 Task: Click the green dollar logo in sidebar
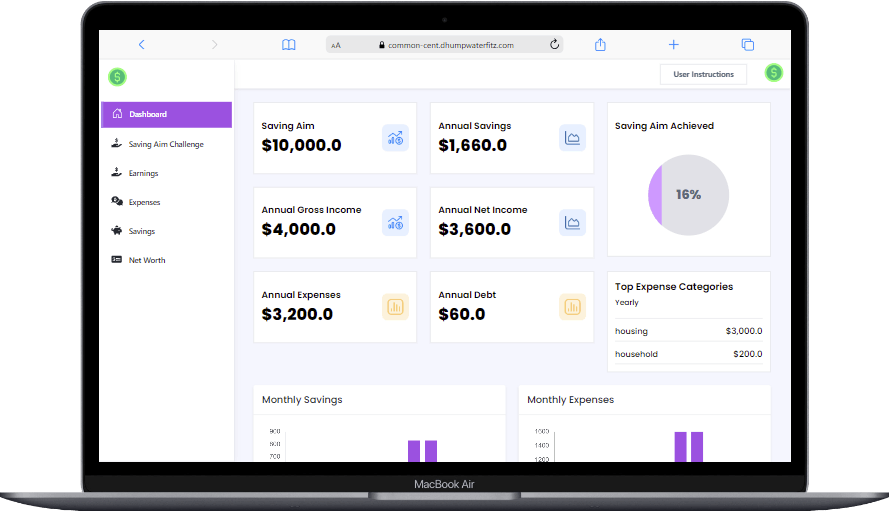pos(118,76)
